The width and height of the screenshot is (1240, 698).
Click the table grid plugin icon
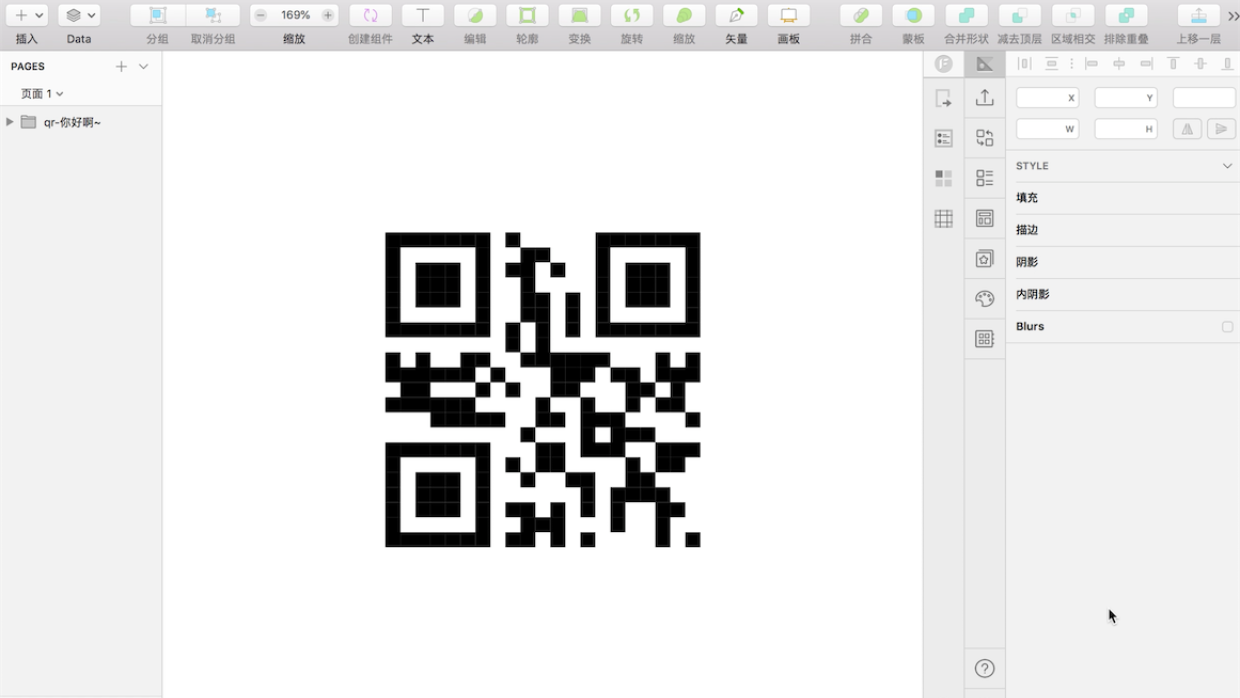(x=943, y=219)
